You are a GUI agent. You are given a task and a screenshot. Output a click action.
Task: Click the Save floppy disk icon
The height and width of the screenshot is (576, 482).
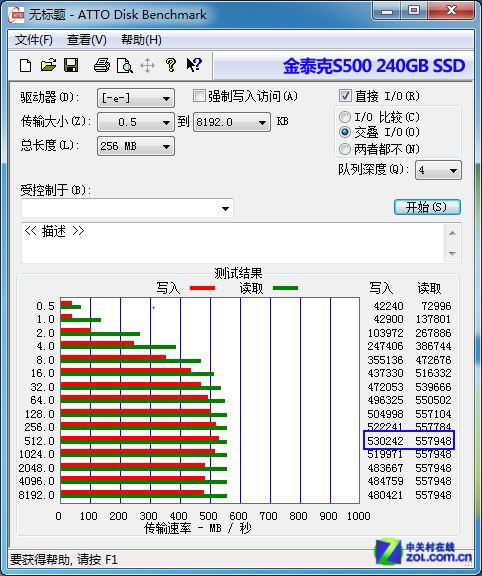(x=71, y=65)
